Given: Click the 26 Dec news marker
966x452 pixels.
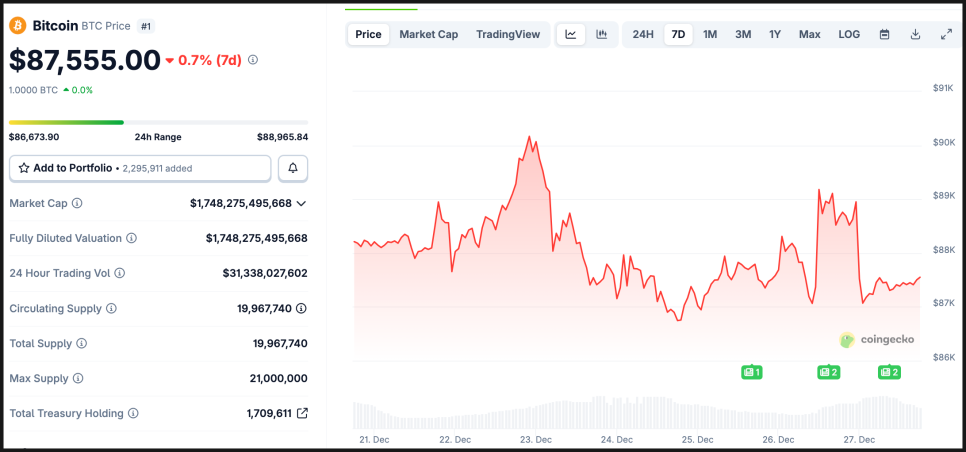Looking at the screenshot, I should [828, 372].
